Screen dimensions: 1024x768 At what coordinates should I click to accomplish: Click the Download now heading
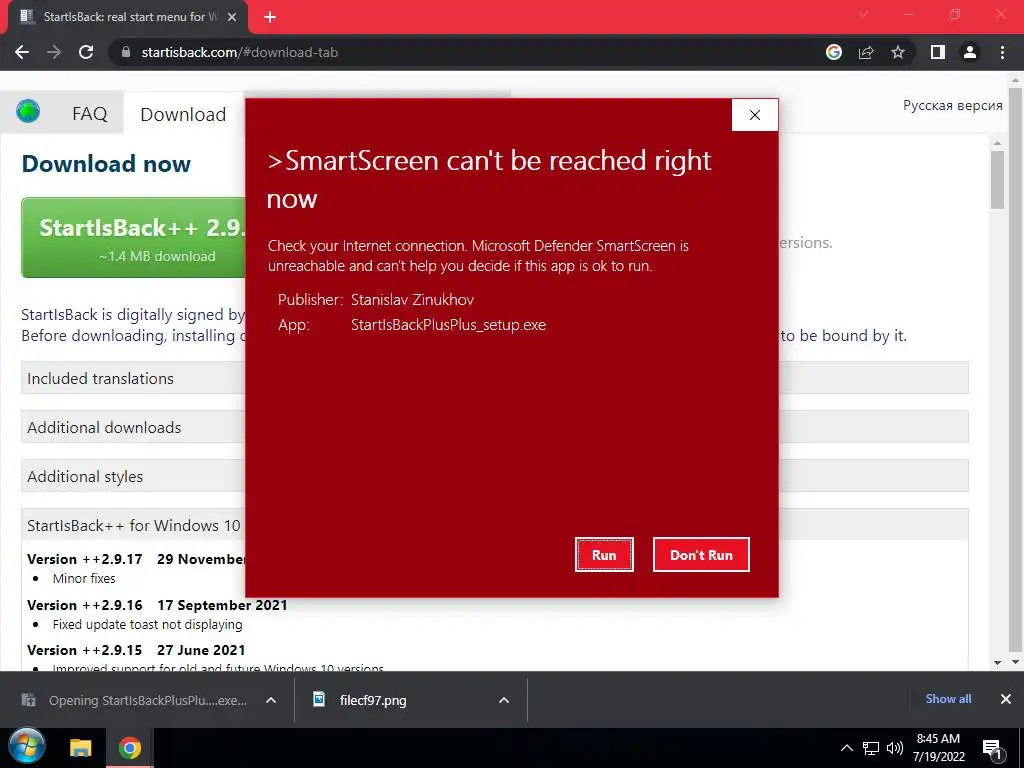(106, 163)
